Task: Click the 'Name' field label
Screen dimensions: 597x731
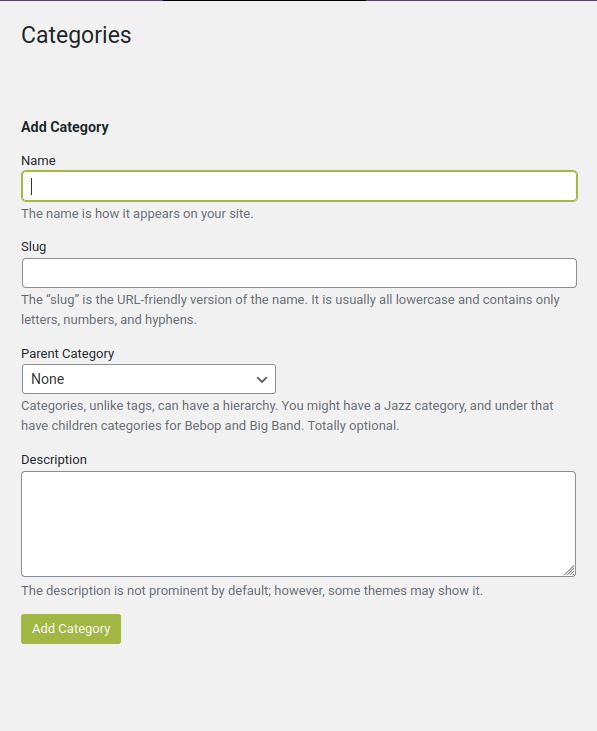Action: (38, 160)
